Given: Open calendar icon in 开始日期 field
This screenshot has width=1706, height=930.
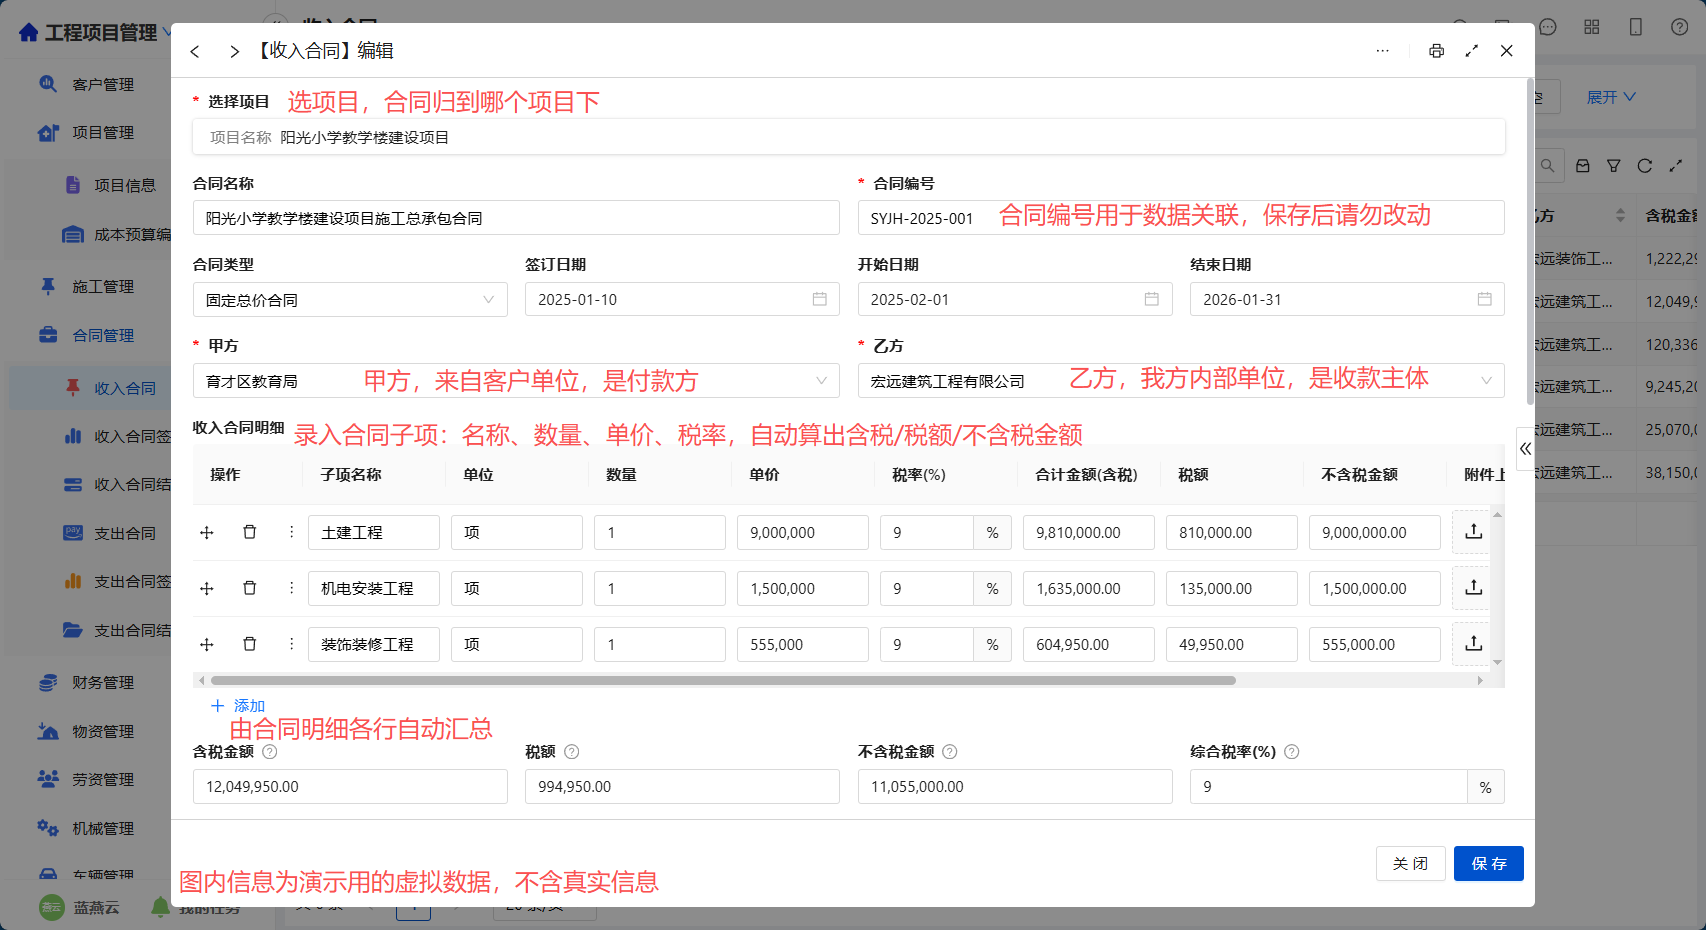Looking at the screenshot, I should [1152, 299].
